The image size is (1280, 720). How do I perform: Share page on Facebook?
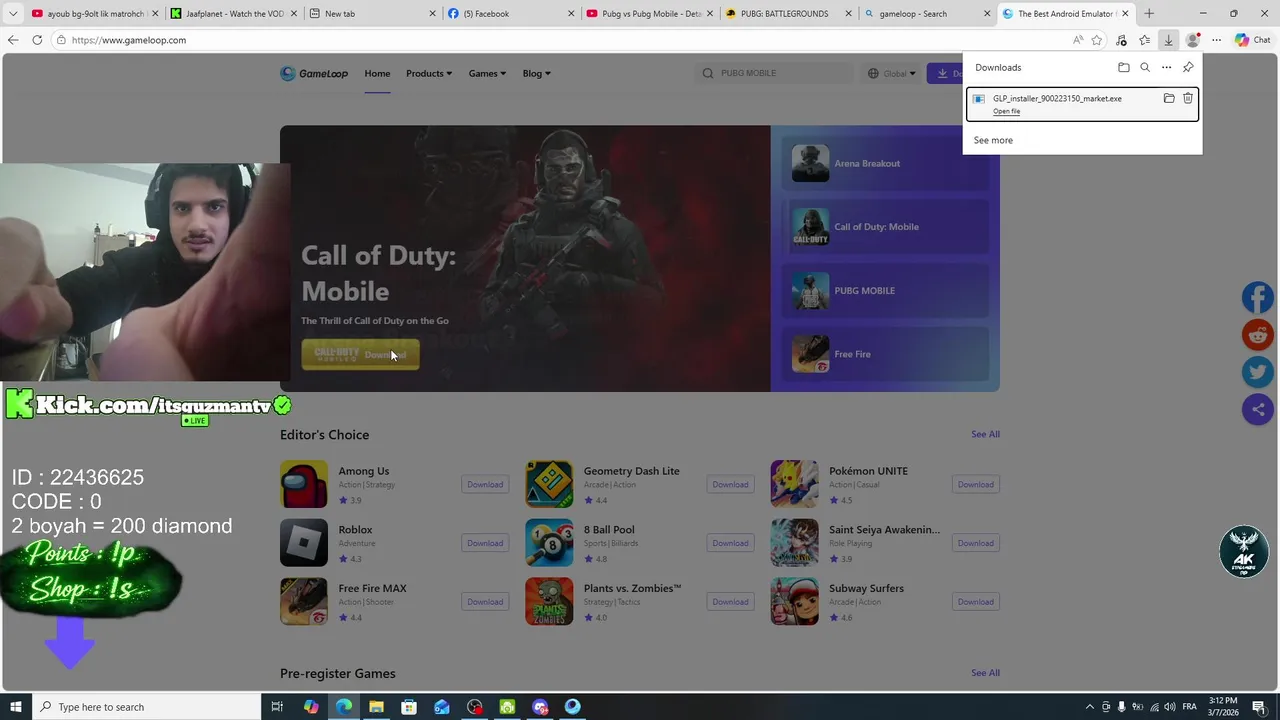(x=1258, y=297)
